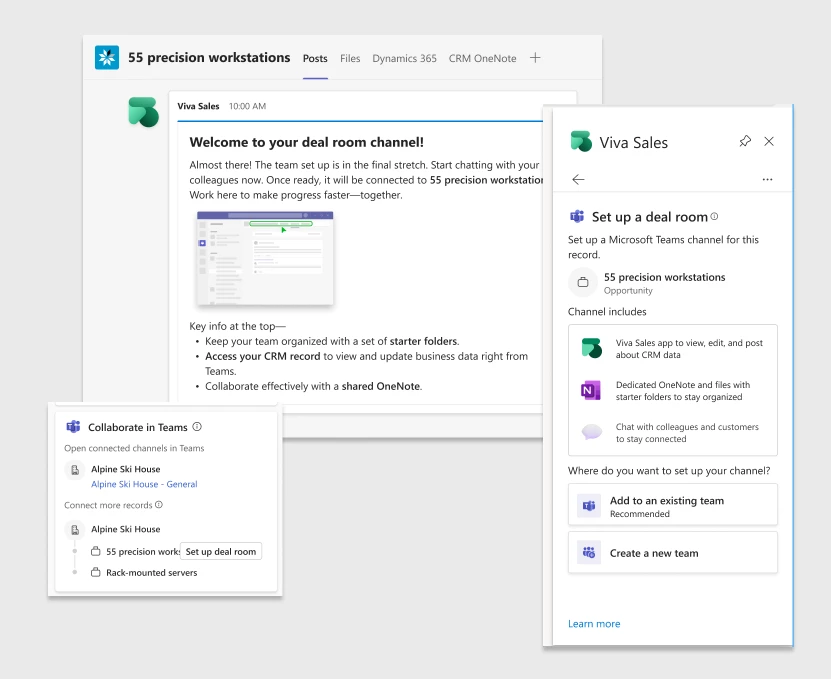Click the Alpine Ski House account icon
Screen dimensions: 831x679
[x=75, y=470]
